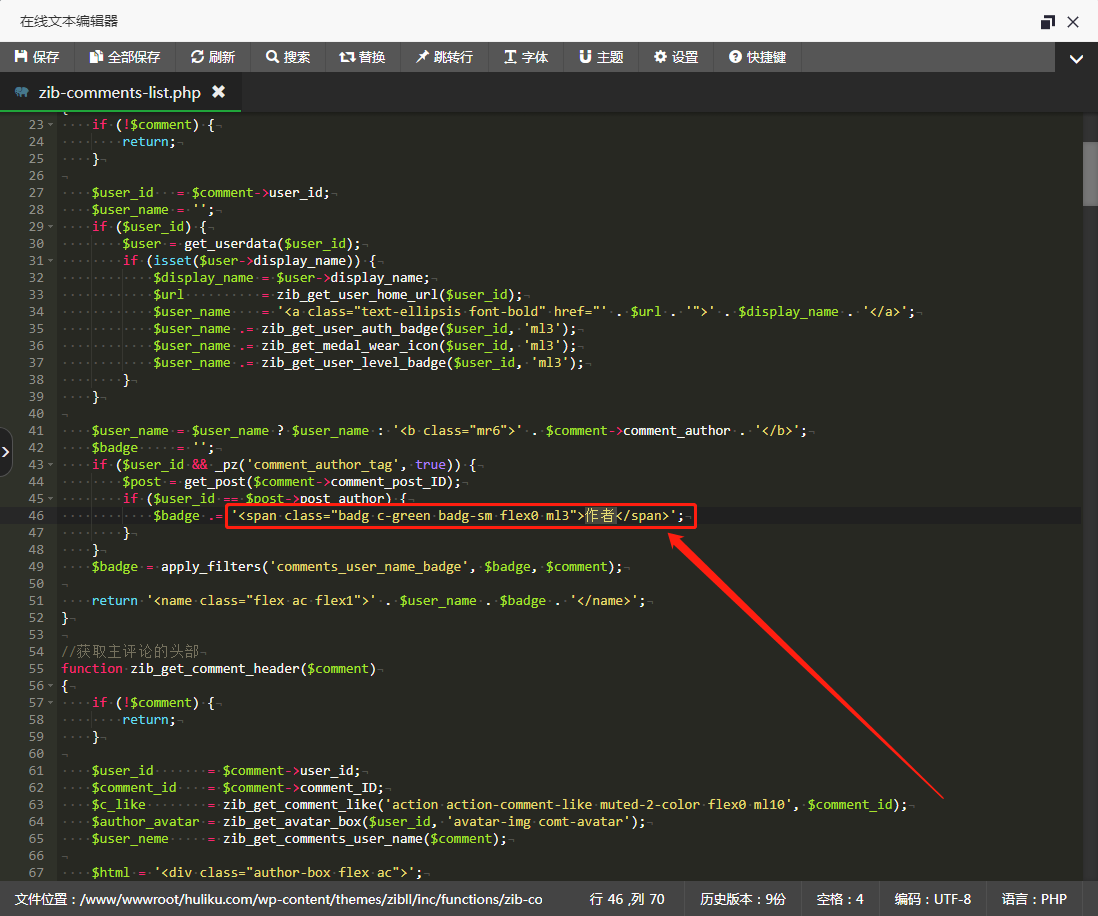Open the Font (字体) settings
This screenshot has width=1098, height=916.
pos(526,57)
